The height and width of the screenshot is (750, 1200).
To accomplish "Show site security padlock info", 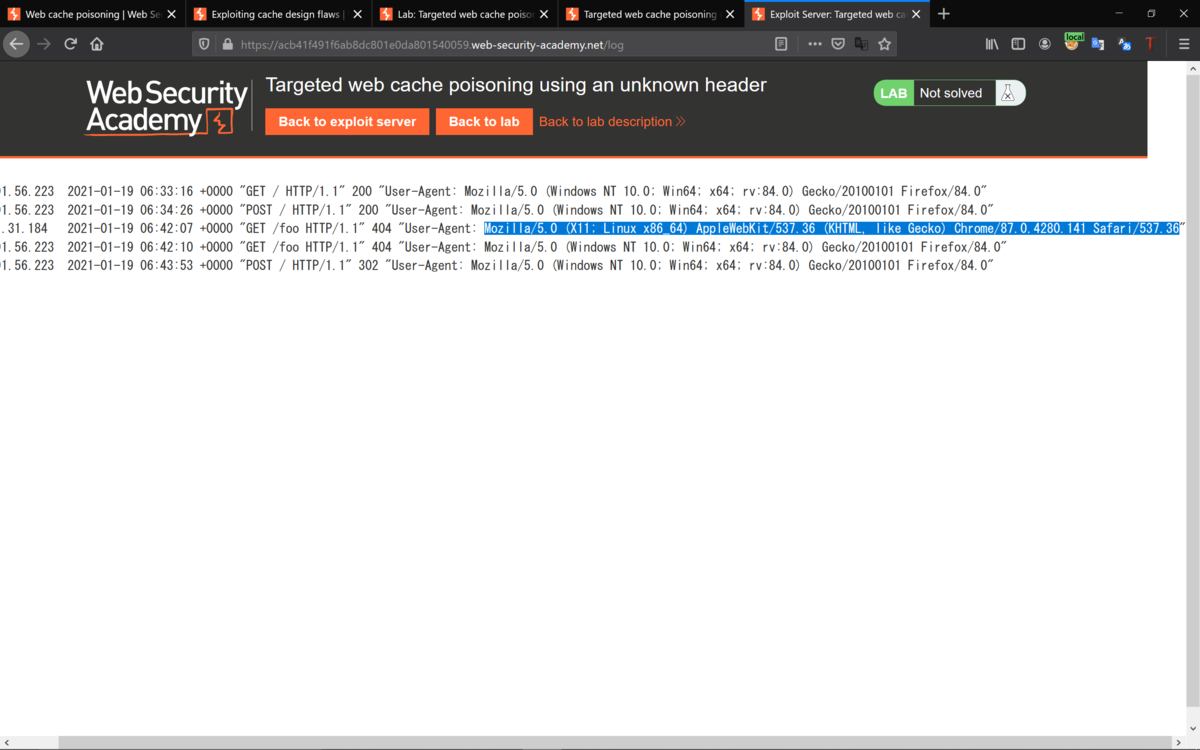I will (x=227, y=44).
